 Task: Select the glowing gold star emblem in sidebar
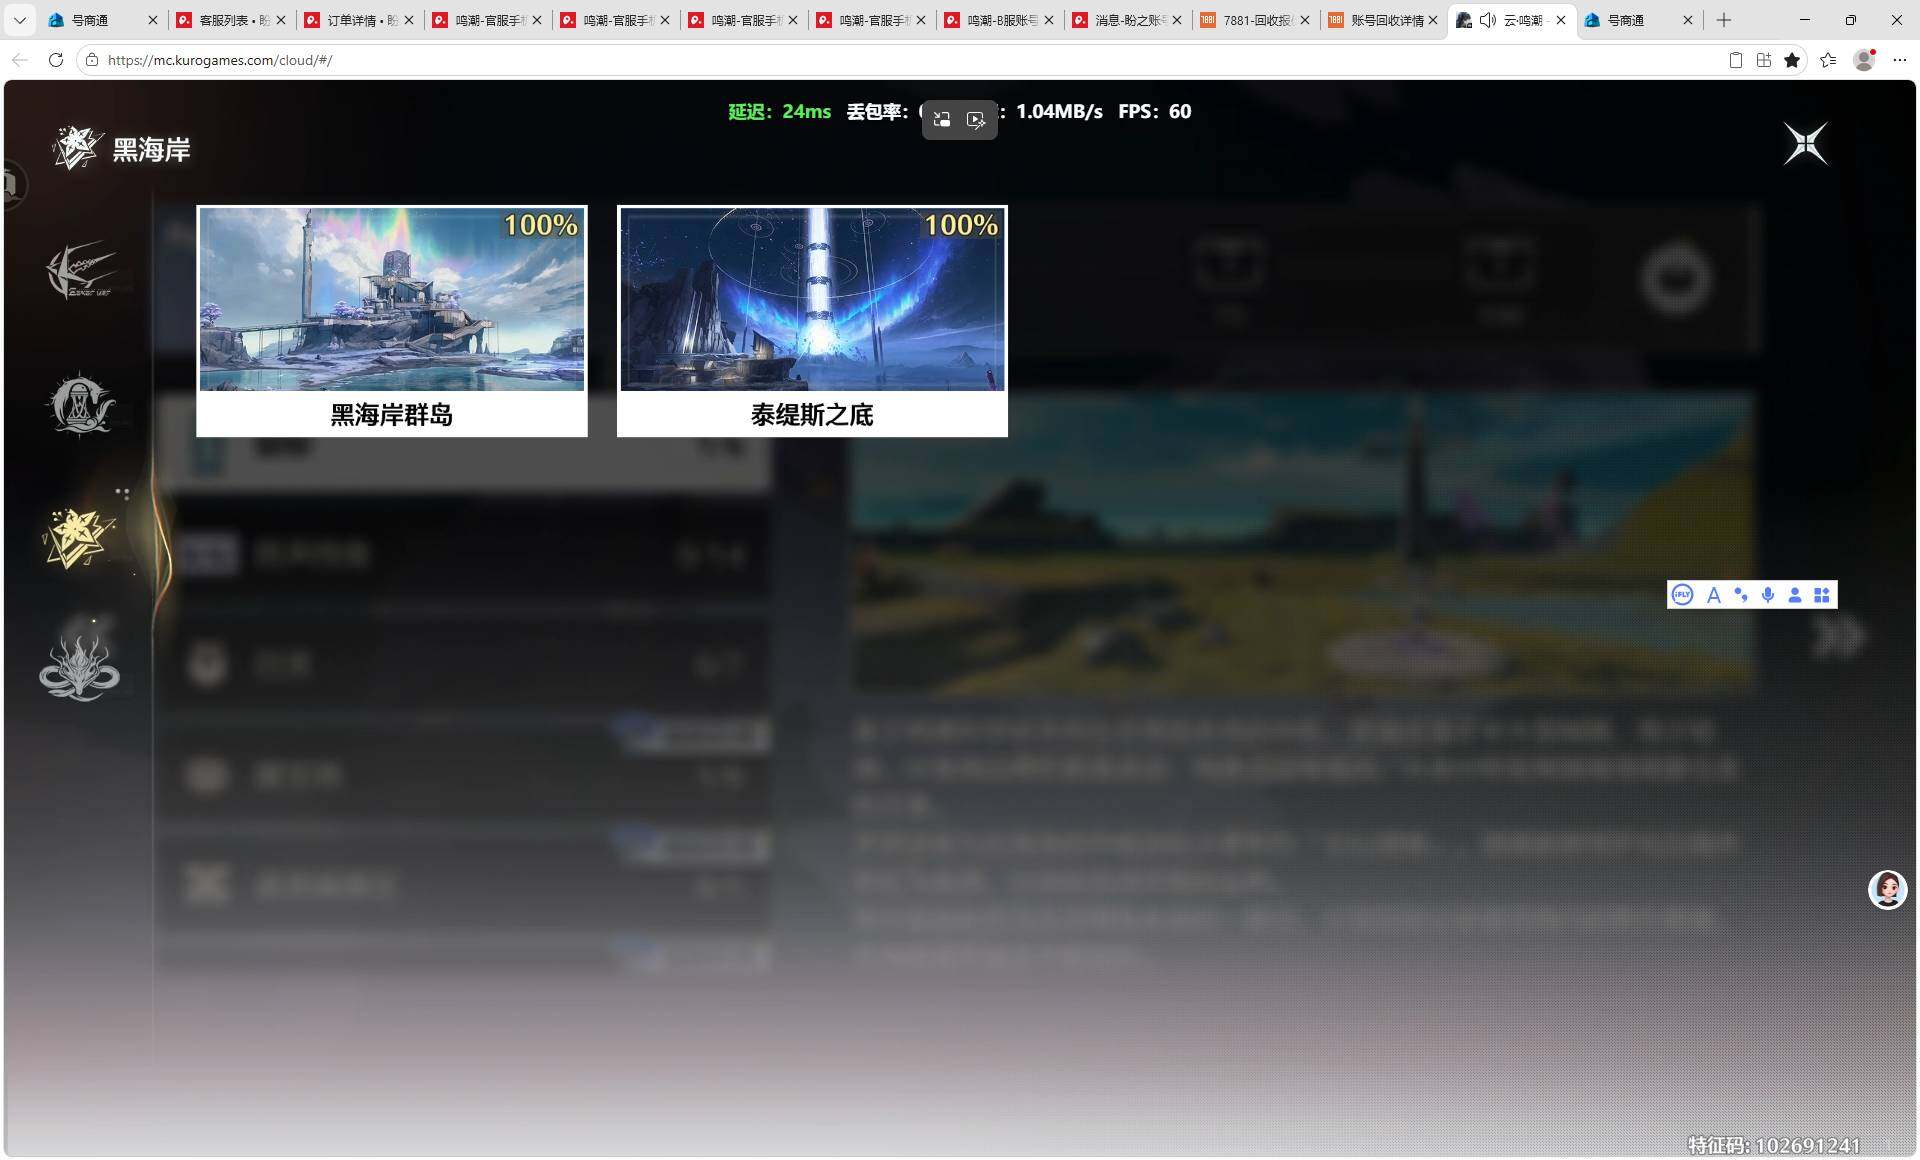79,537
